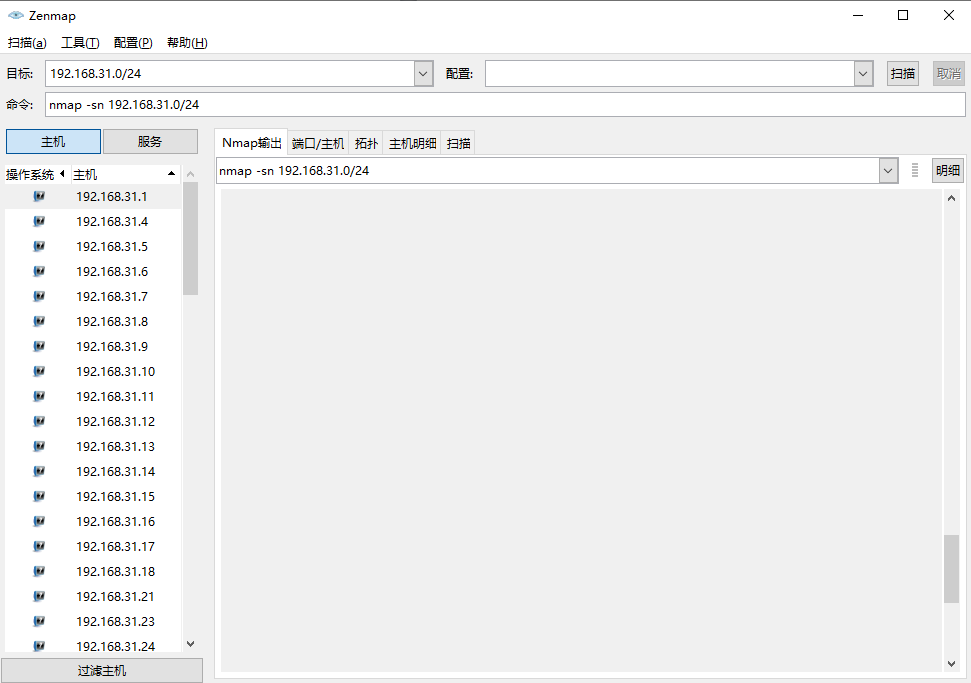The height and width of the screenshot is (683, 971).
Task: Click the OS icon beside host 192.168.31.7
Action: 39,296
